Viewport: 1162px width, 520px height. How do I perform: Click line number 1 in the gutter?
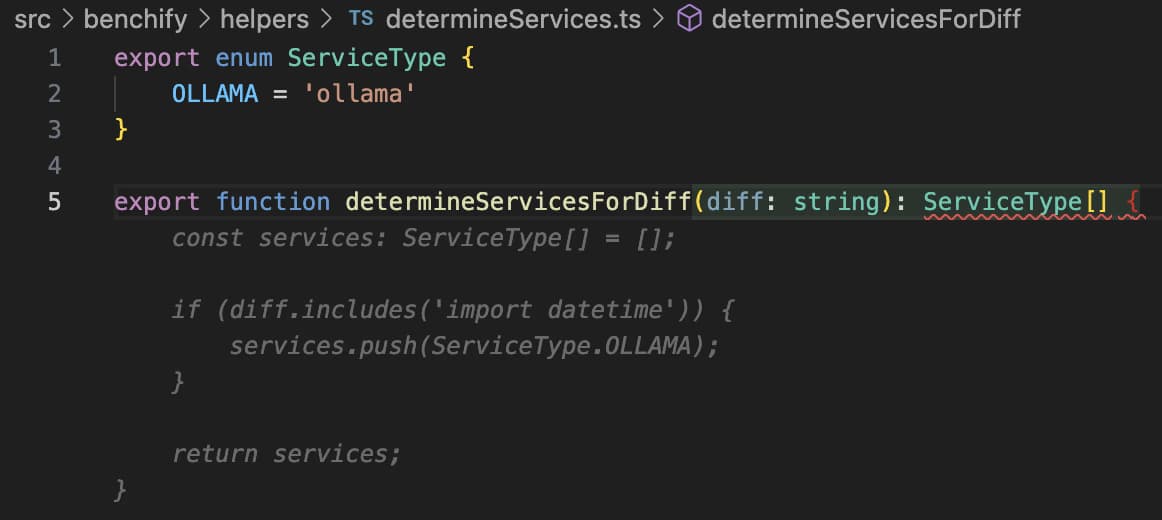[x=54, y=58]
